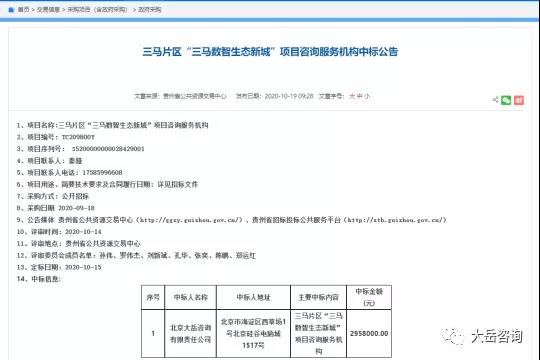Open the ggzy.guizhou.gov.cn link

point(189,220)
